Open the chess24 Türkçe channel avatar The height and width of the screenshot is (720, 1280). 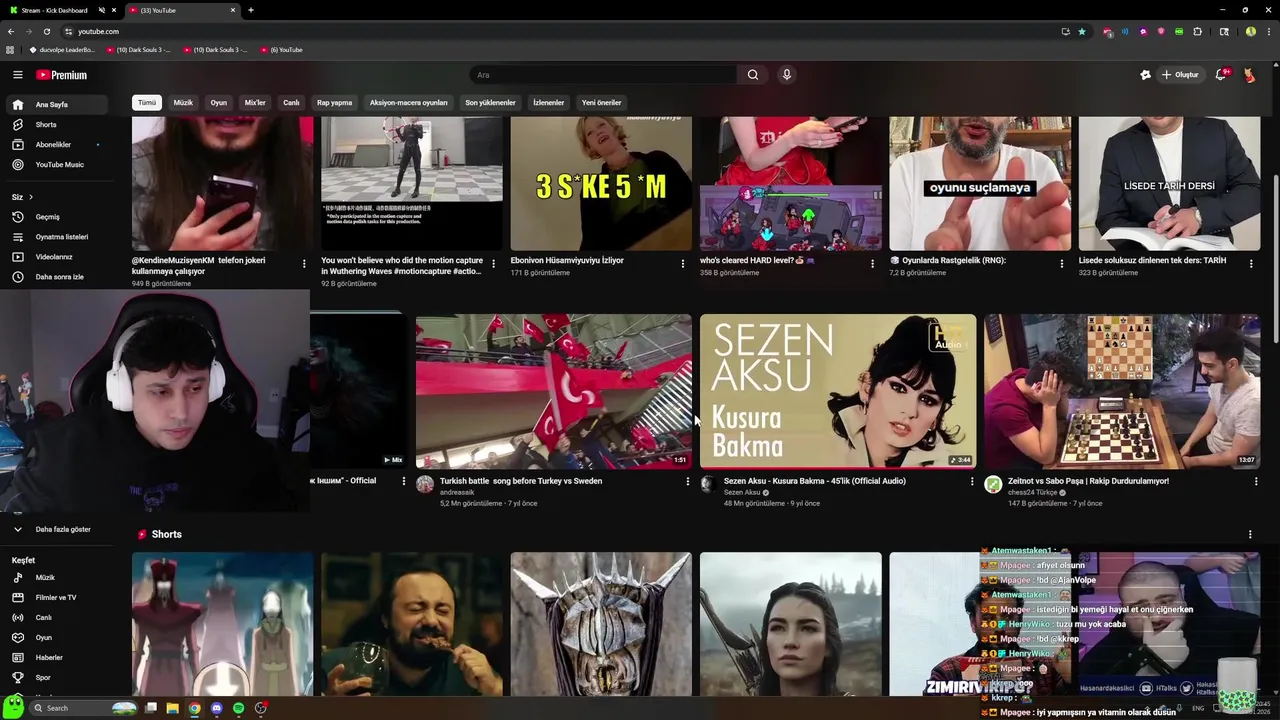(993, 485)
